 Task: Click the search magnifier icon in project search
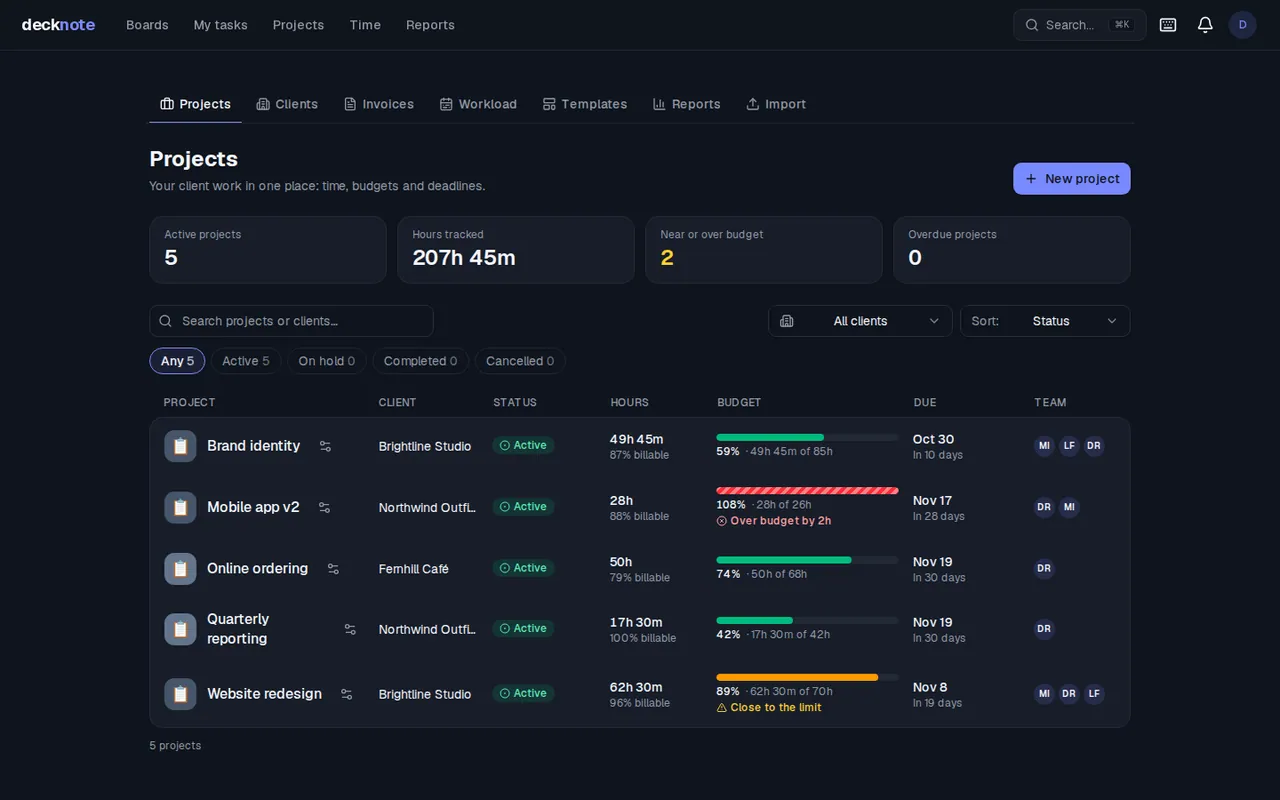pos(166,321)
